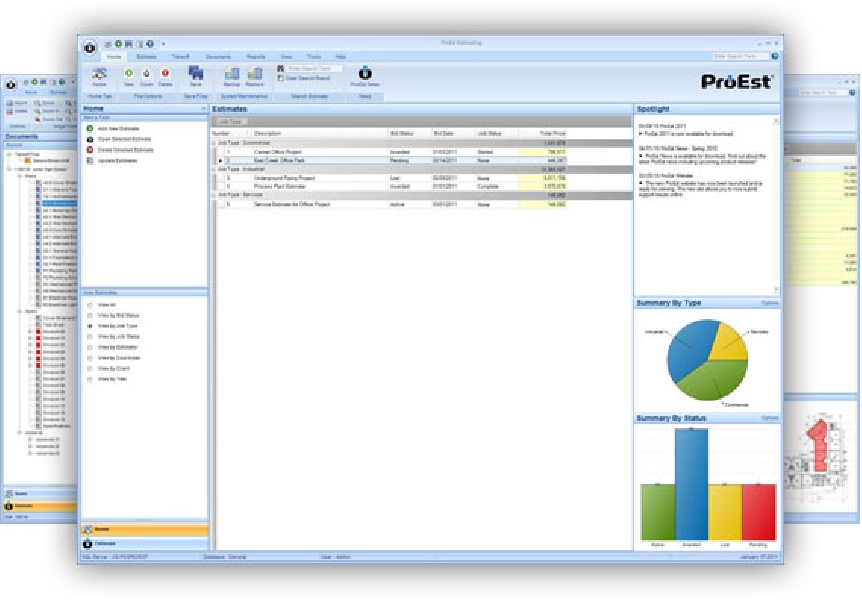The image size is (862, 600).
Task: Click the red Delete icon in the ribbon
Action: point(165,76)
